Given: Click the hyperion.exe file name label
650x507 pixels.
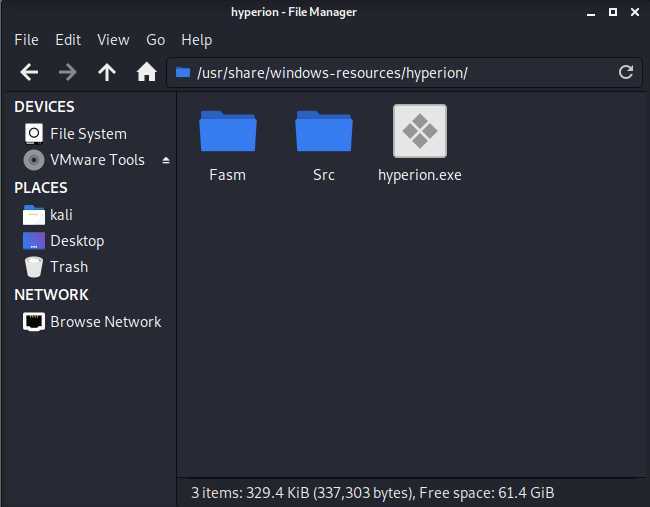Looking at the screenshot, I should [x=420, y=175].
